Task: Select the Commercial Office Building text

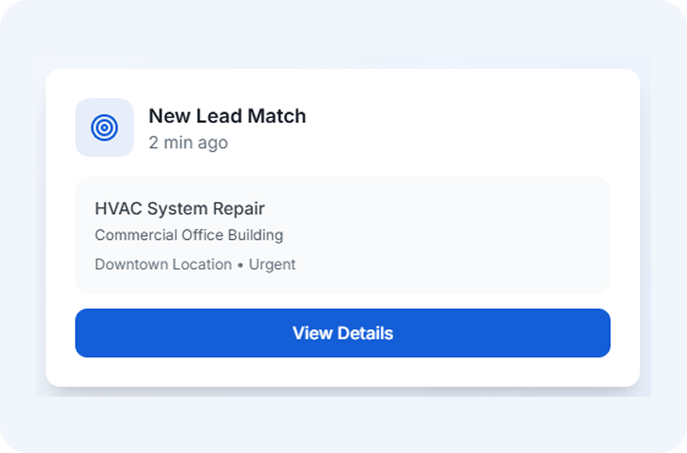Action: (189, 236)
